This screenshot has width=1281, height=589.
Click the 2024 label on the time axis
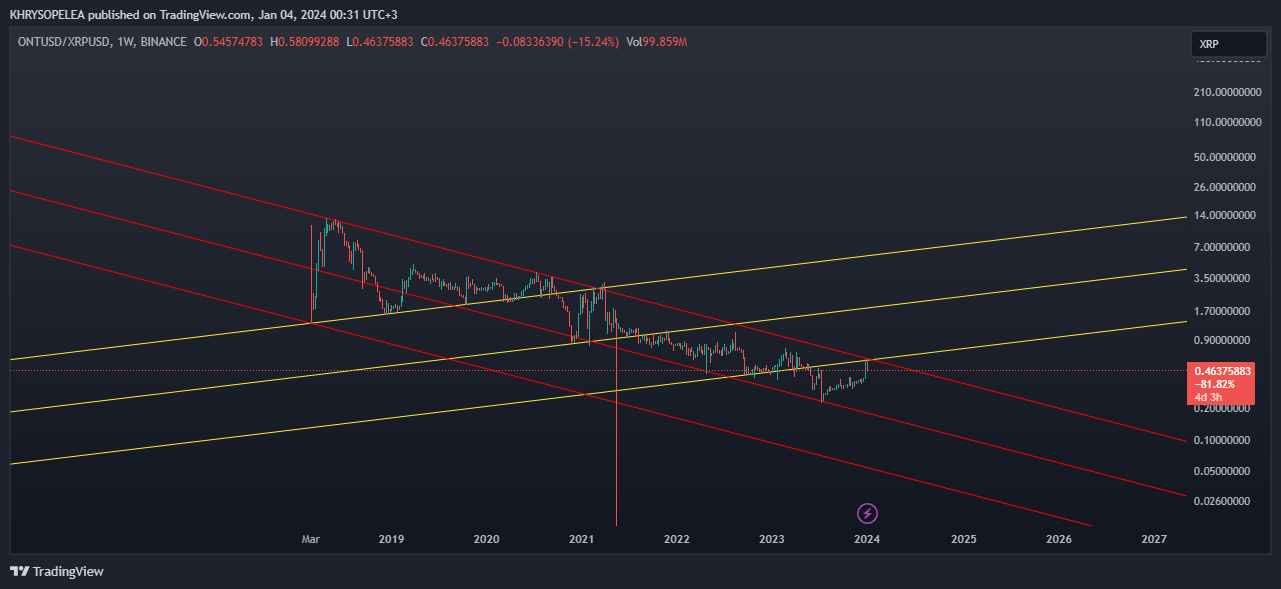click(867, 539)
